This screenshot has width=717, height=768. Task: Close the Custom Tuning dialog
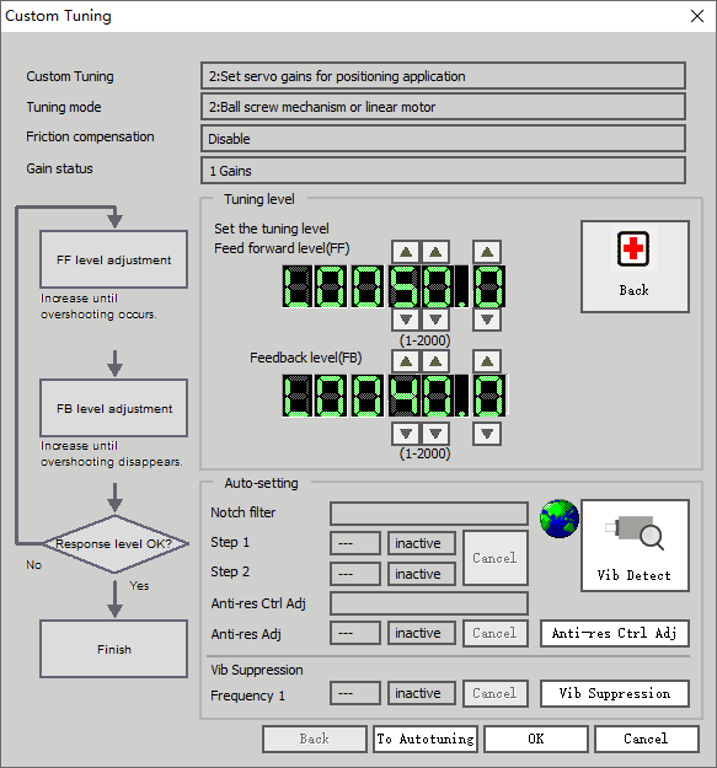click(x=697, y=16)
